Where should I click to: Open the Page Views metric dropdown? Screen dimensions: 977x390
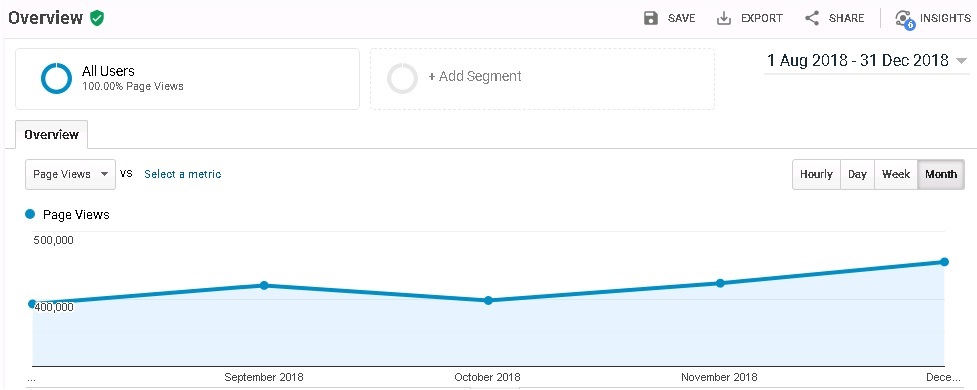[x=70, y=174]
